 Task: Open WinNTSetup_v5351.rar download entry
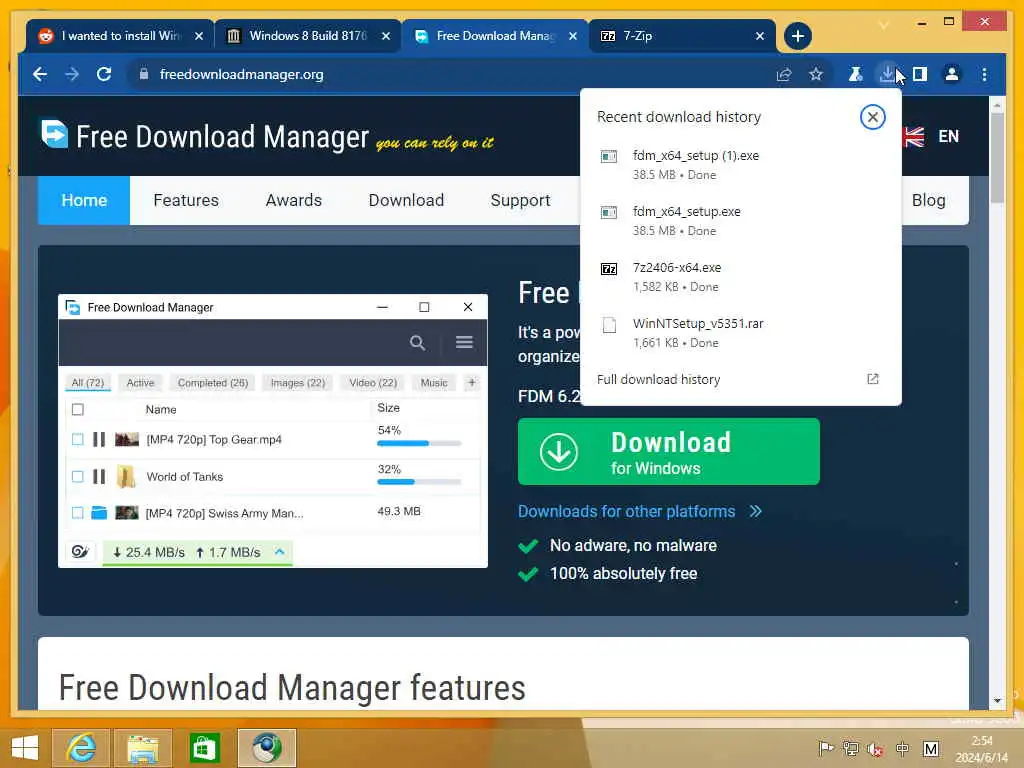click(x=741, y=332)
